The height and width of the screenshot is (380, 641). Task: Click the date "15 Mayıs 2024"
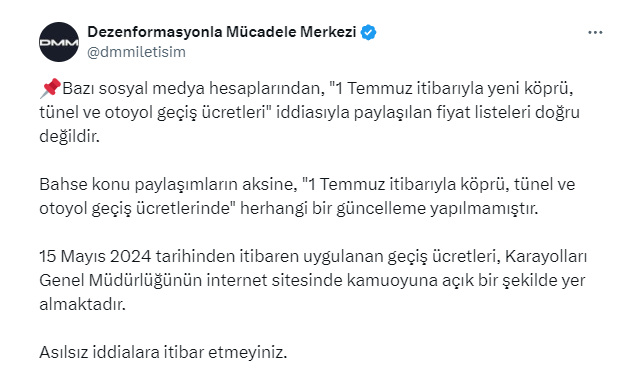[95, 257]
